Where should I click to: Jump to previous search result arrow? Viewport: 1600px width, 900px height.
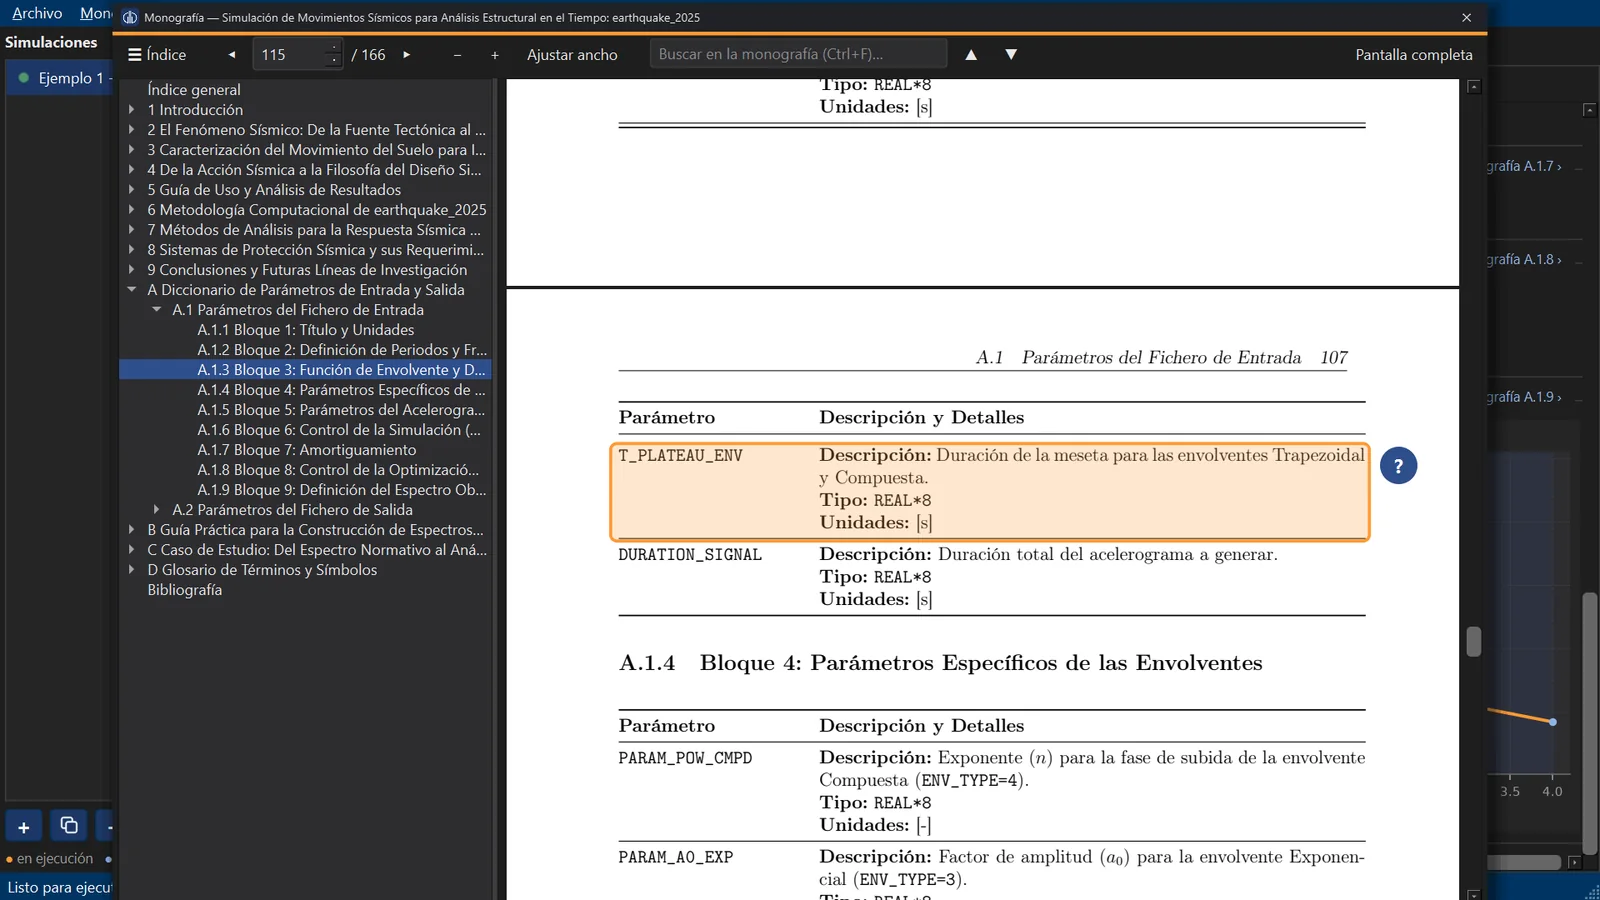971,54
